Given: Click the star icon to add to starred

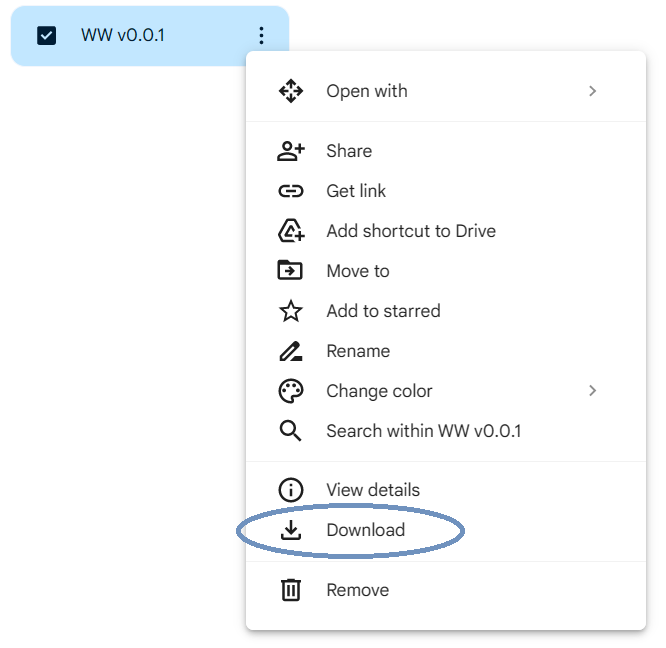Looking at the screenshot, I should pos(290,311).
